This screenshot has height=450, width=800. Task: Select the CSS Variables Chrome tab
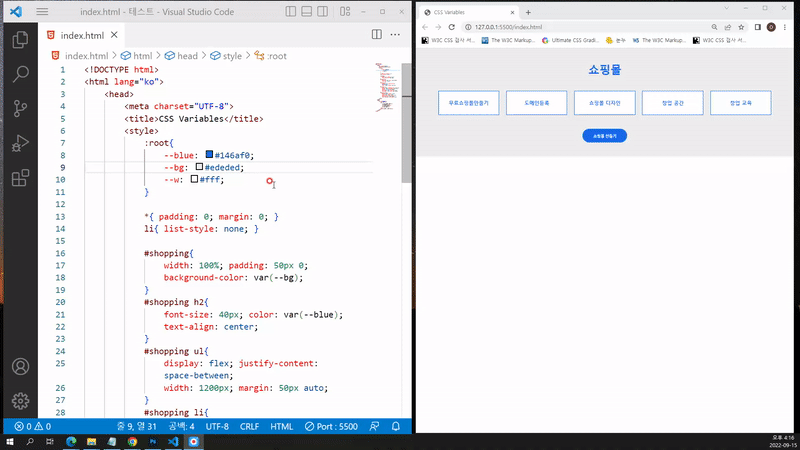click(469, 12)
